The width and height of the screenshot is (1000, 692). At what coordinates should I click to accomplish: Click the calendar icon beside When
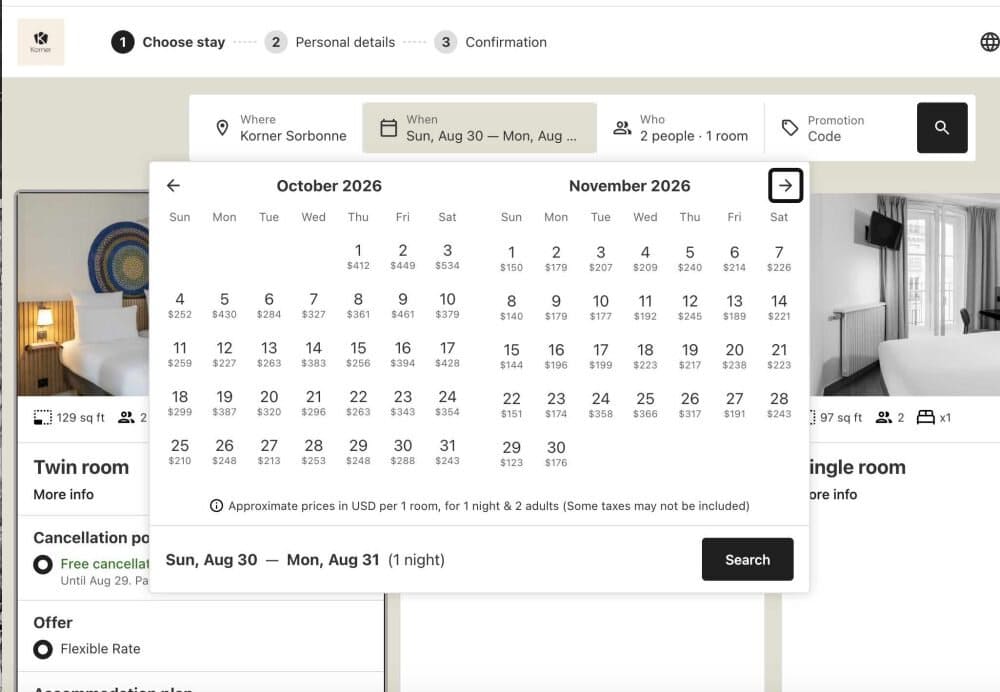pos(388,128)
